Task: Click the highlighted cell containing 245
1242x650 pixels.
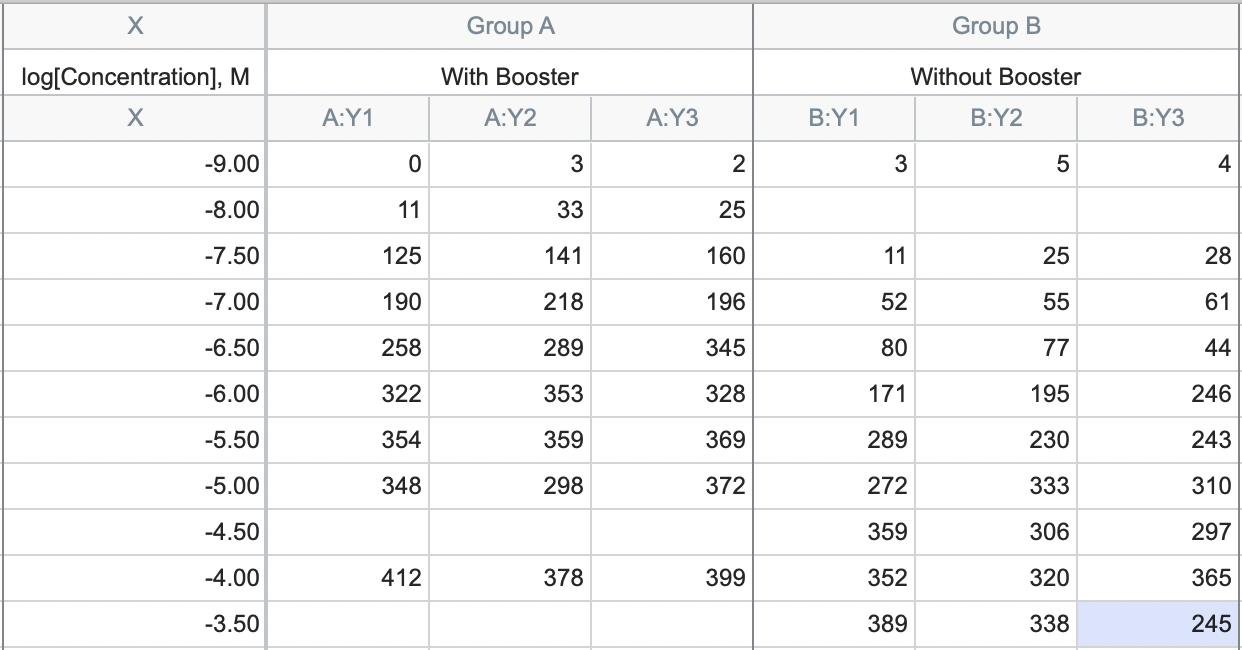Action: click(1158, 624)
